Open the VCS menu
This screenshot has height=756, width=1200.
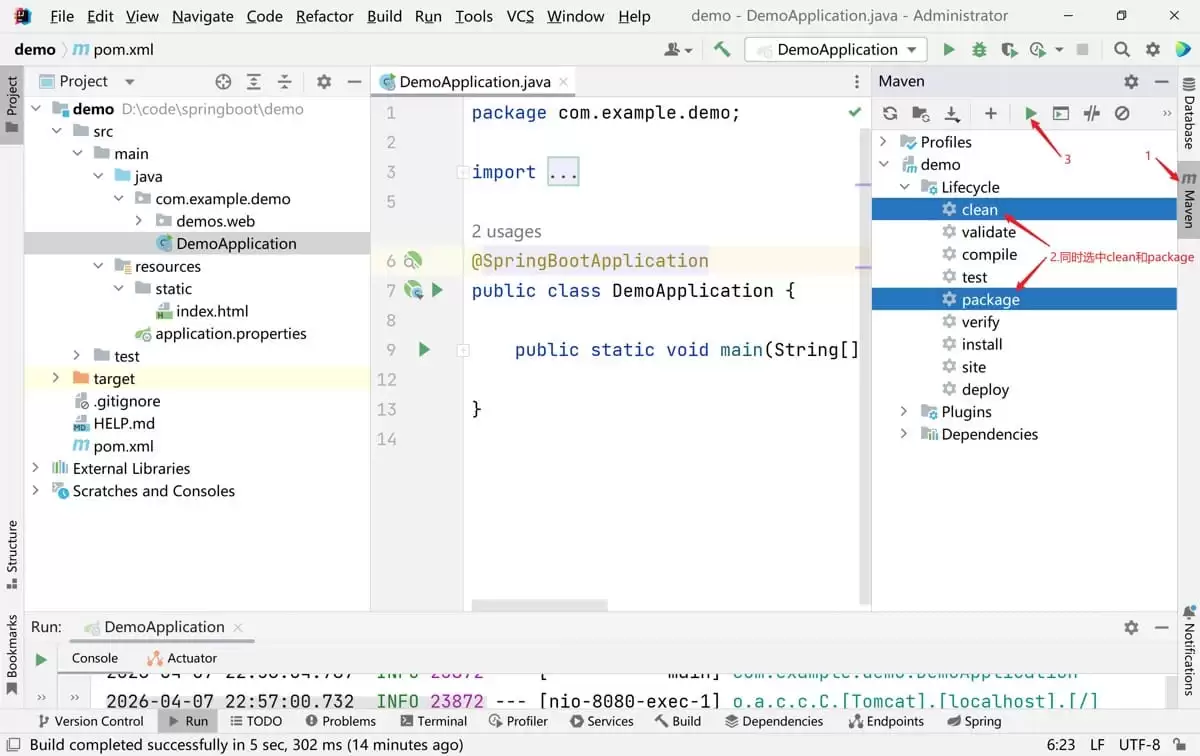pos(520,16)
